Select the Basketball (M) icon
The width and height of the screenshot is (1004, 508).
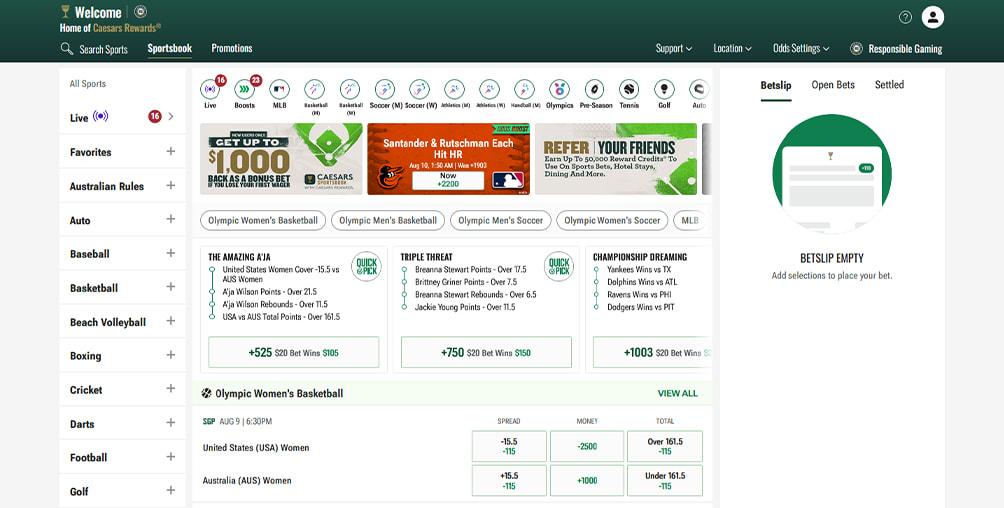314,90
